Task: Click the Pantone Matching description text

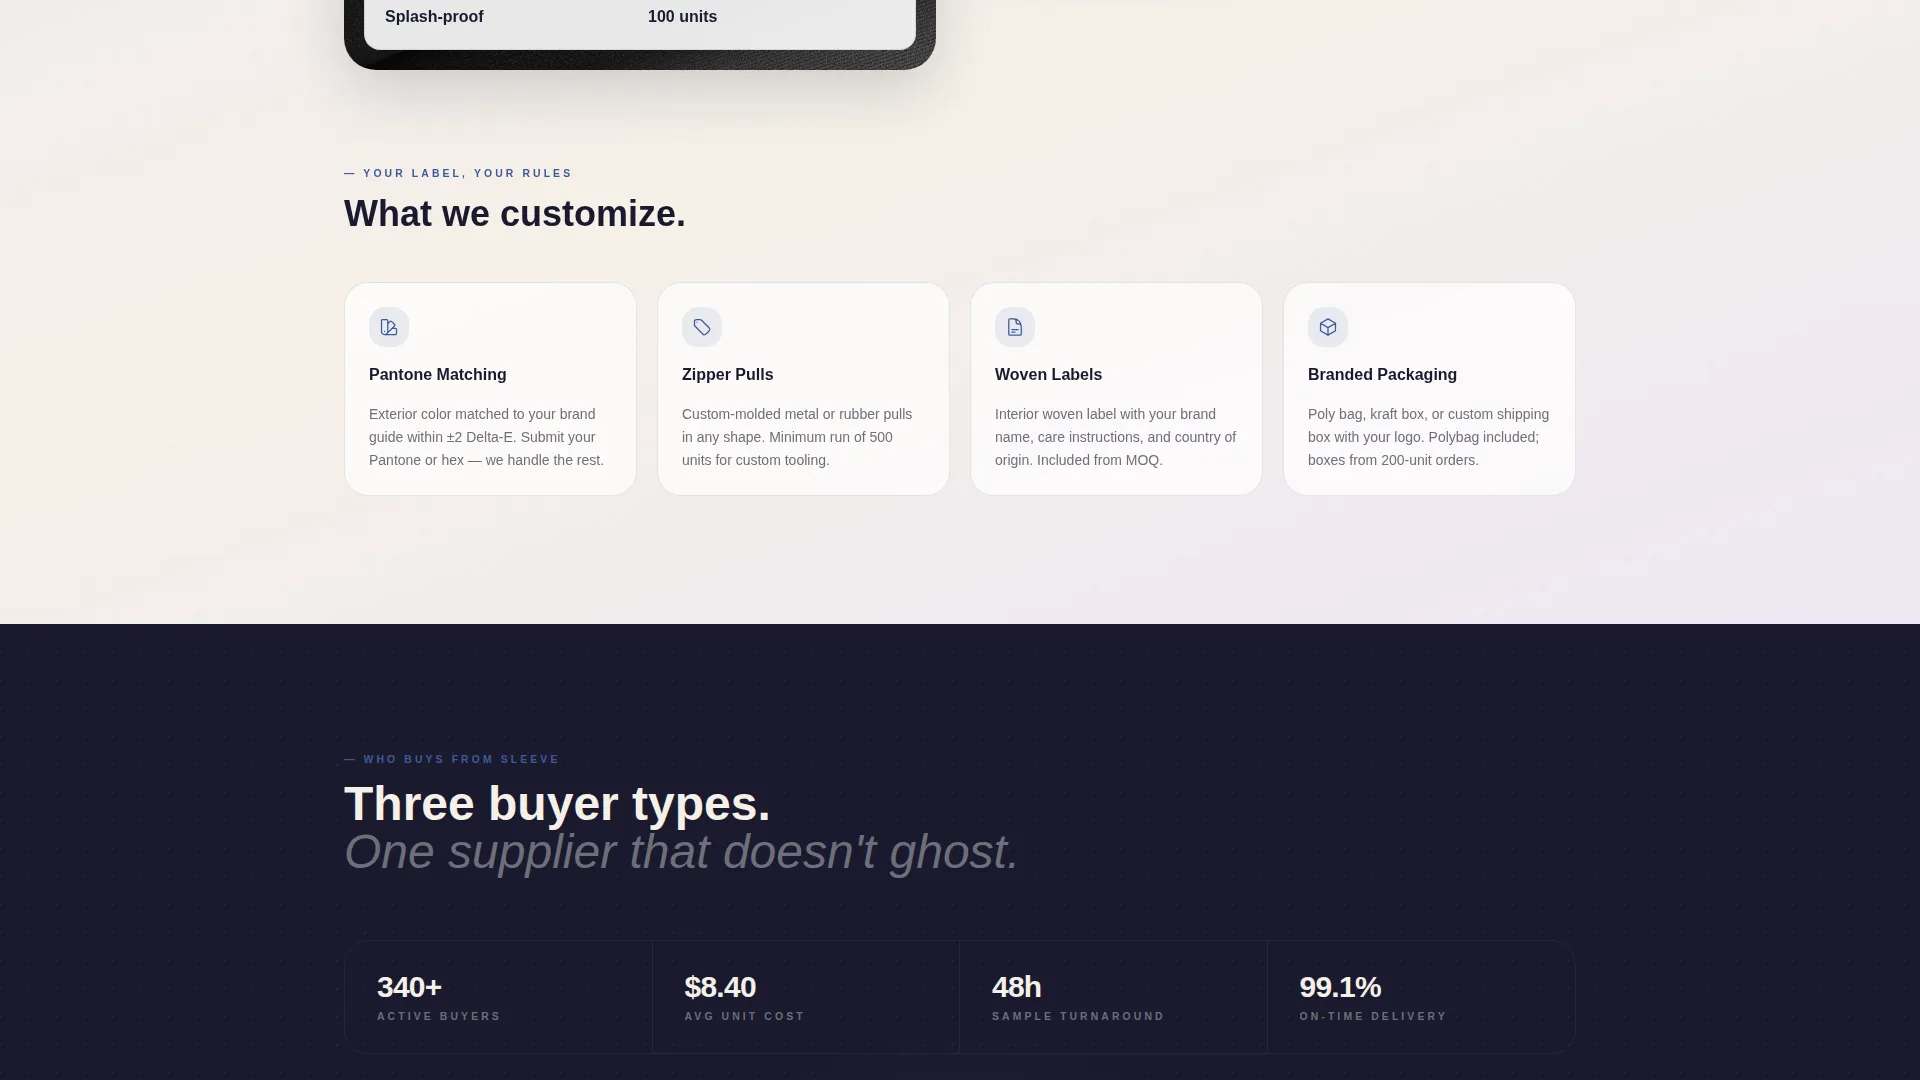Action: [x=487, y=437]
